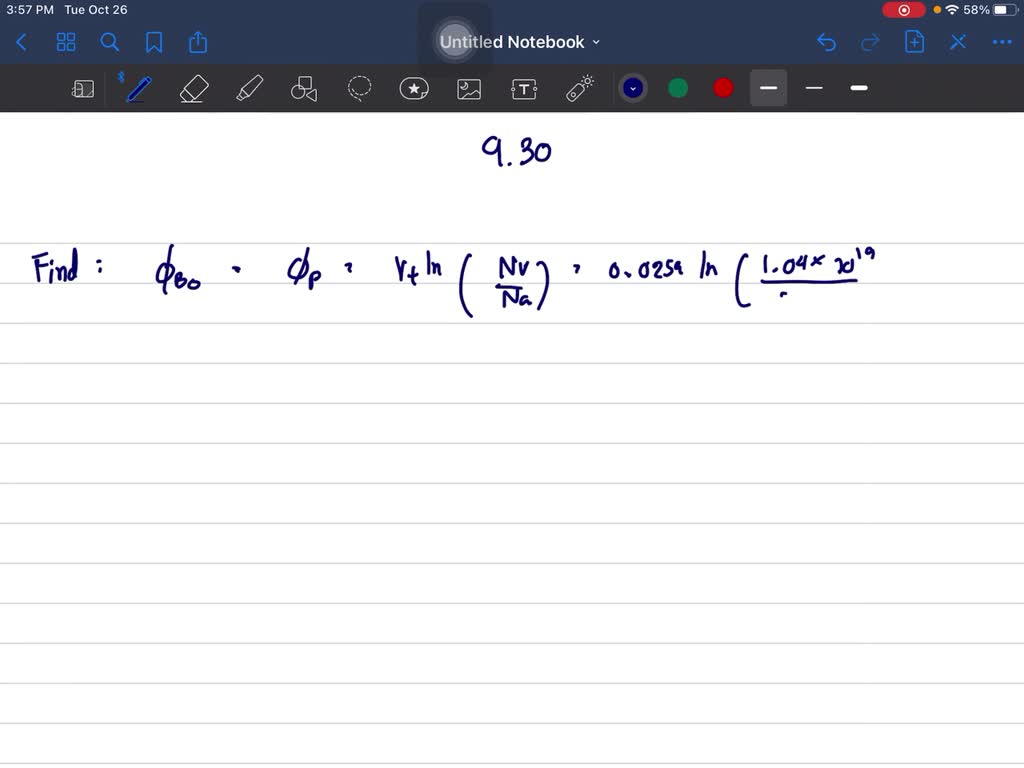Select the Text box tool
The image size is (1024, 768).
pos(524,88)
